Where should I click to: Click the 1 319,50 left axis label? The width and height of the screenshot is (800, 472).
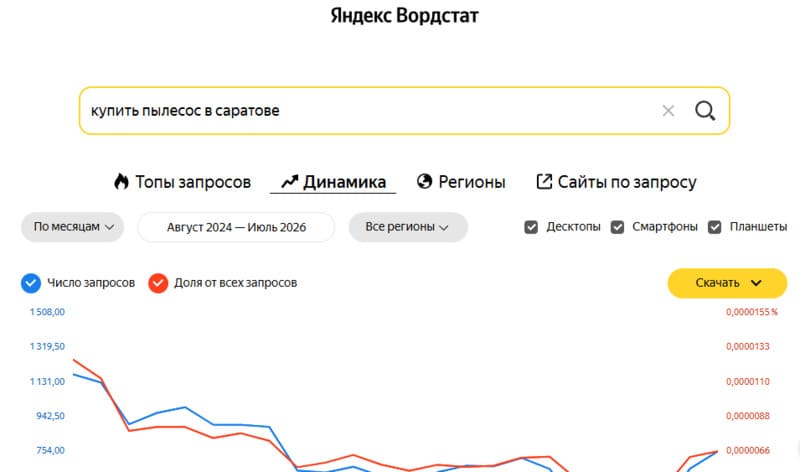point(47,346)
